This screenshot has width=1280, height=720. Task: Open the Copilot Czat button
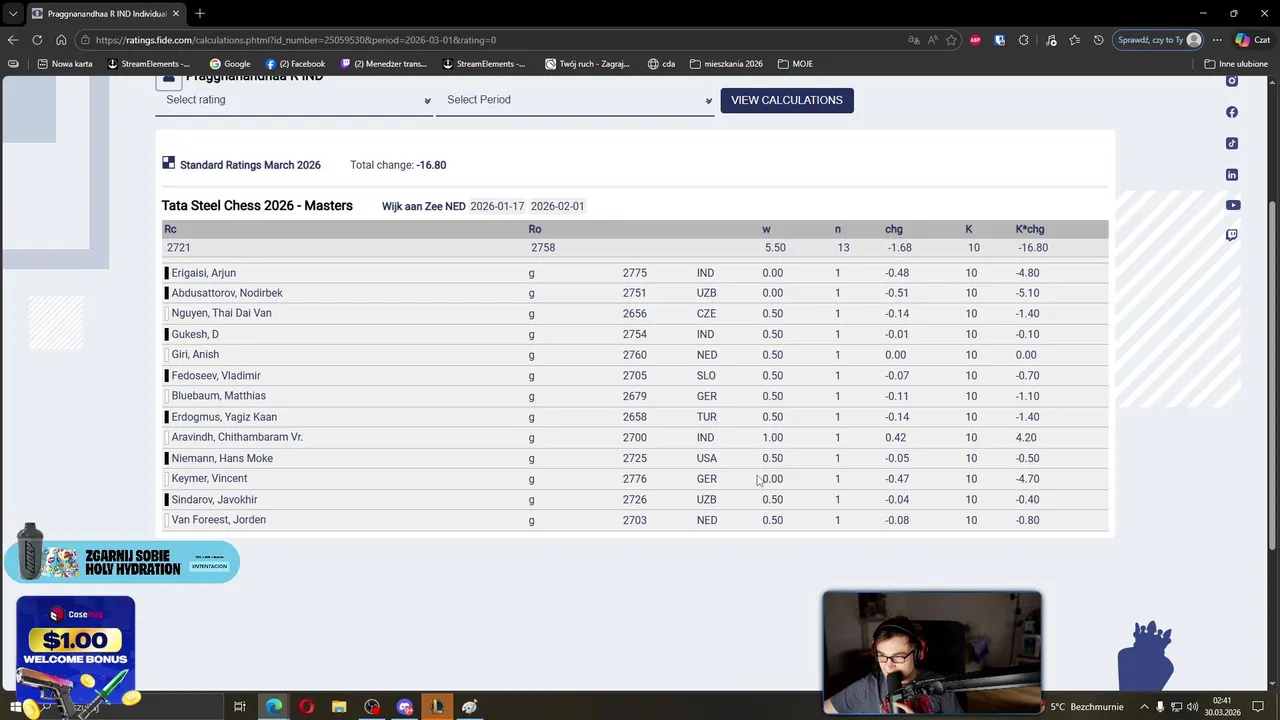click(1255, 40)
